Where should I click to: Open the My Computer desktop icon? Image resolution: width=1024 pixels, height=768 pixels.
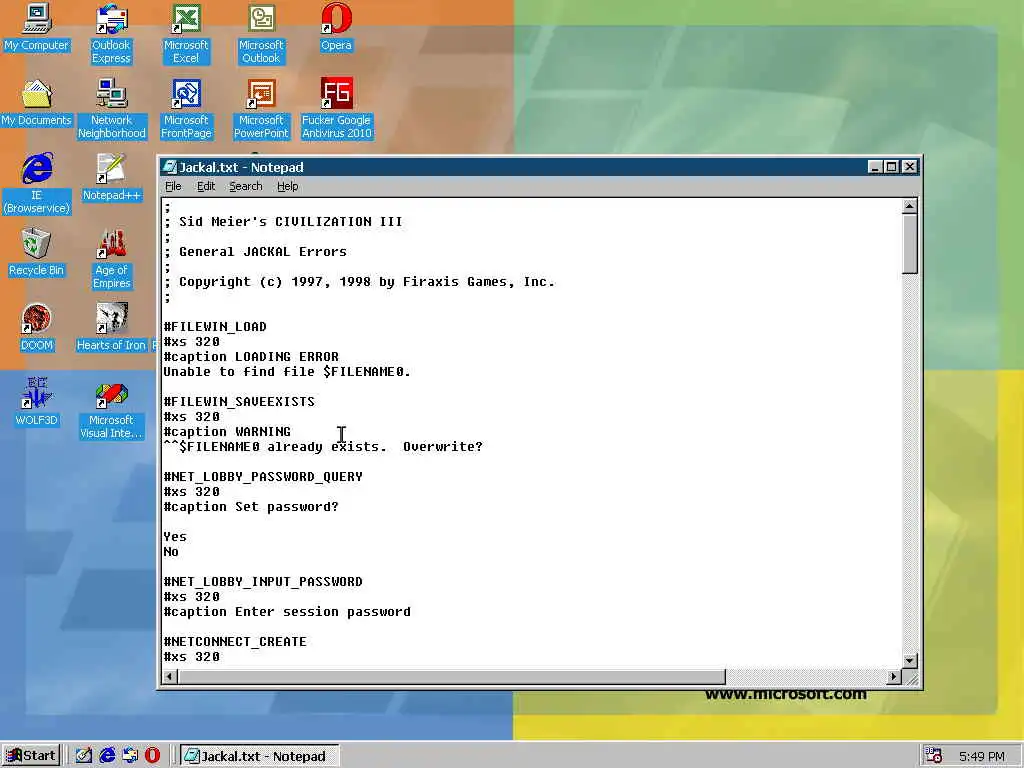[x=37, y=27]
